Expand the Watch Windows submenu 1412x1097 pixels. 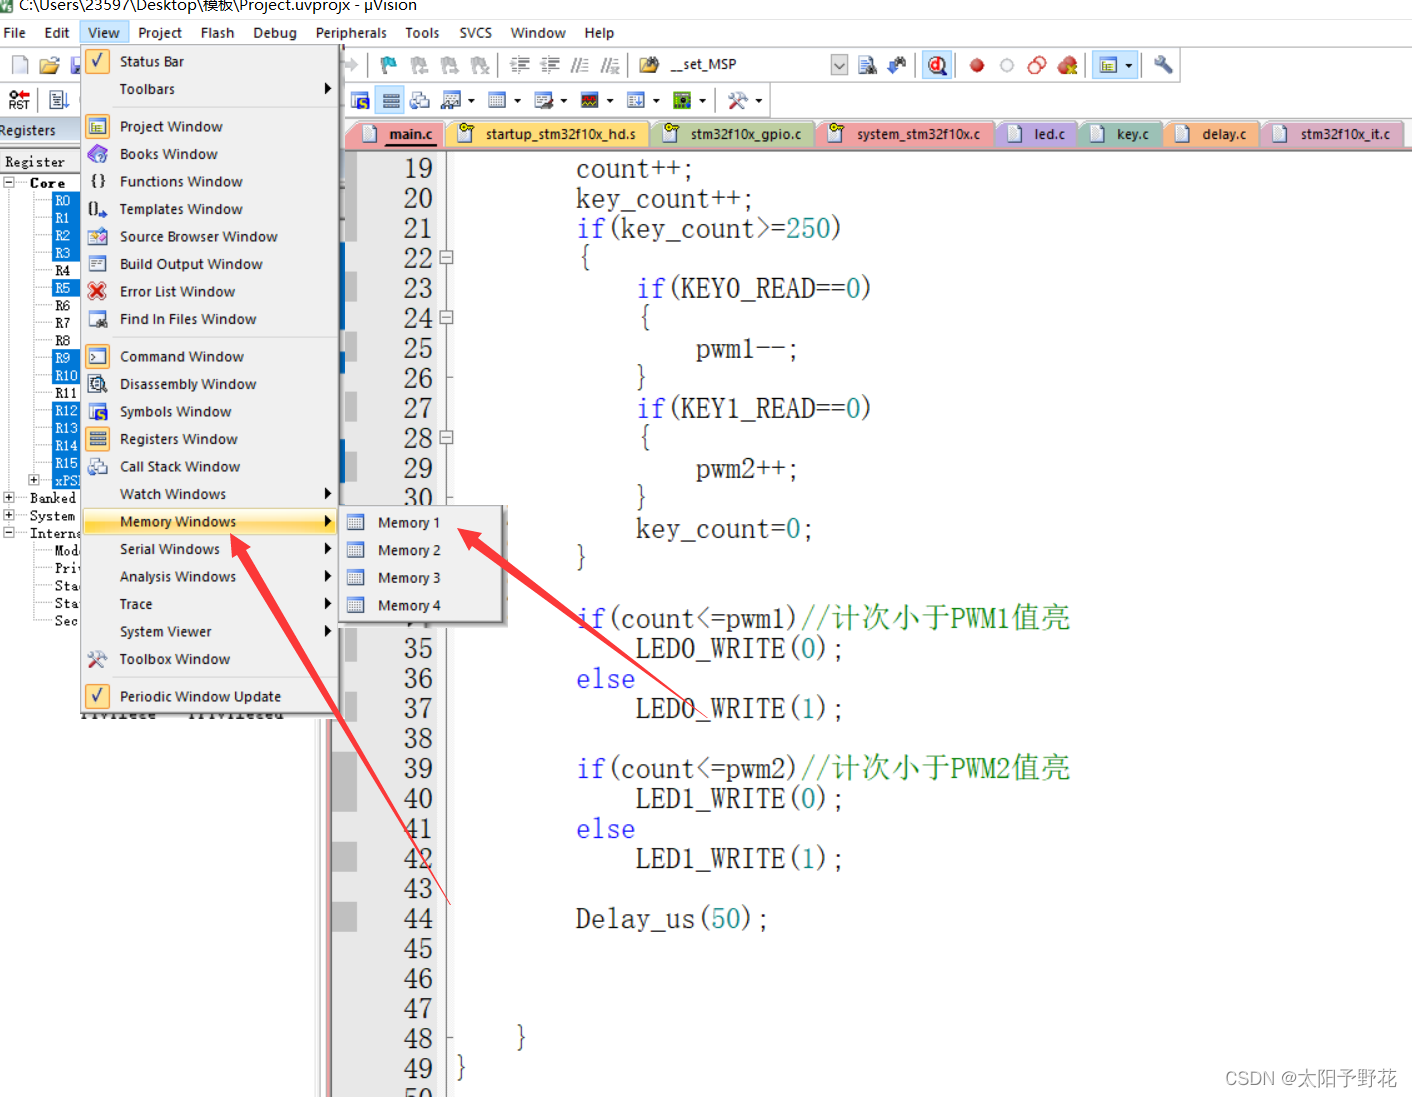tap(210, 494)
